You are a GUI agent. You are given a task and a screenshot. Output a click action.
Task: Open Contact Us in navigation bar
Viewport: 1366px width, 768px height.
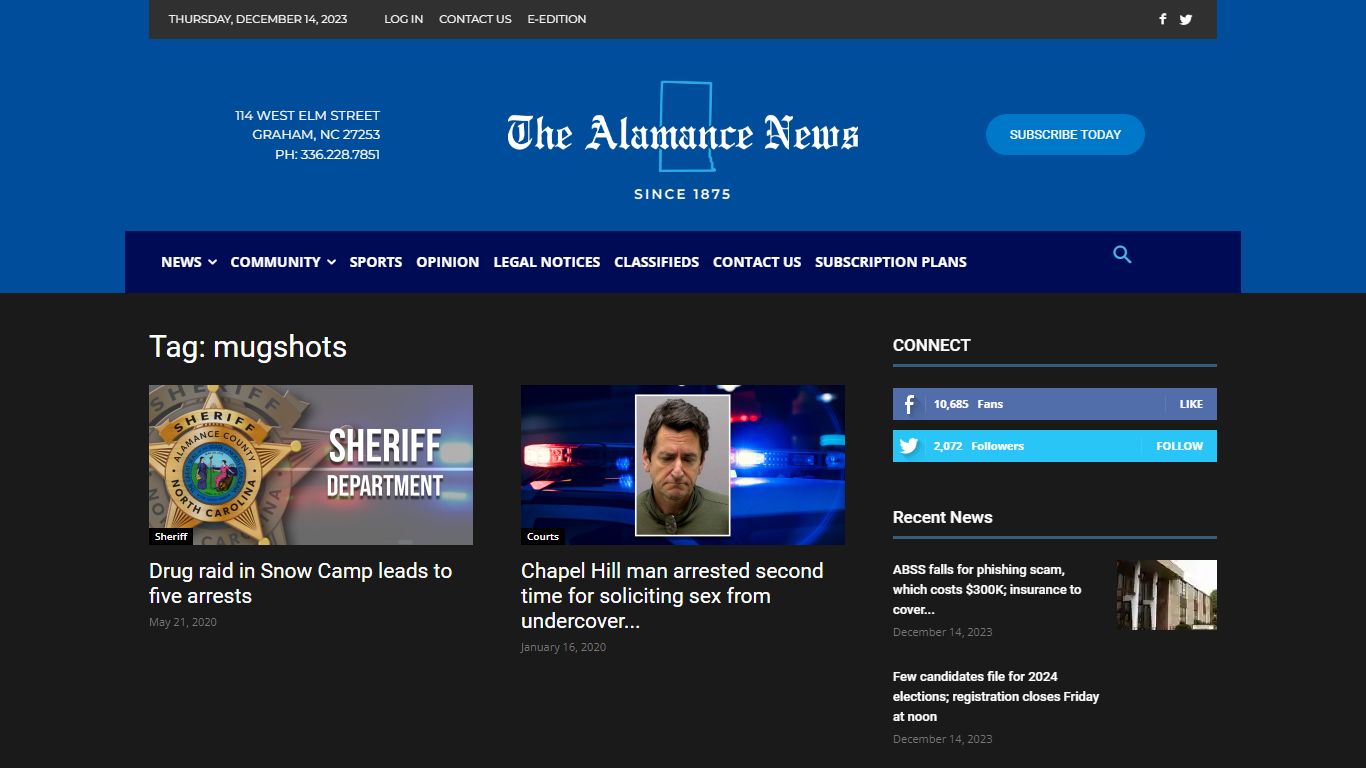[757, 262]
